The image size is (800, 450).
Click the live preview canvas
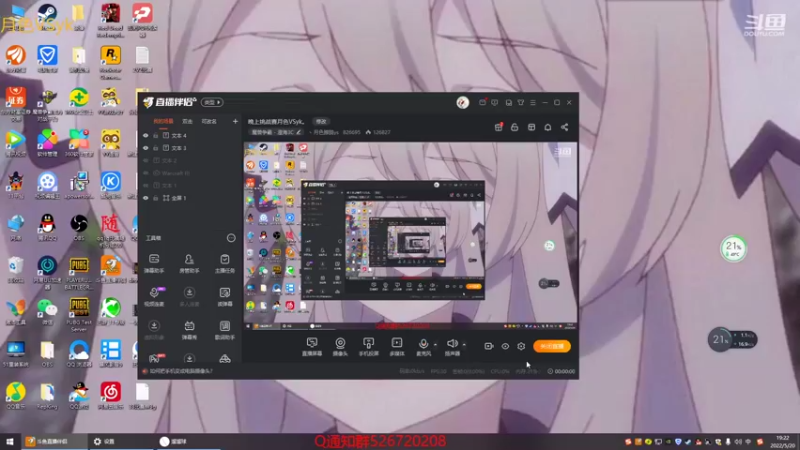(411, 235)
